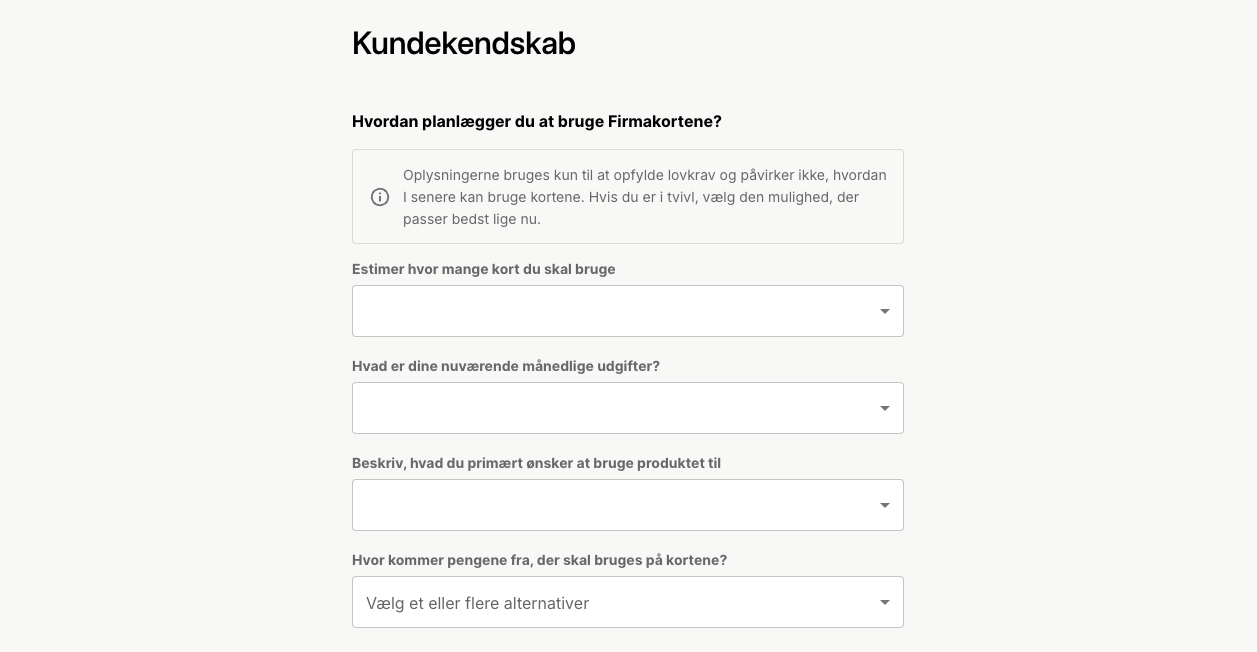Click the 'I senere kan bruge kortene' text line
This screenshot has height=652, width=1257.
630,197
